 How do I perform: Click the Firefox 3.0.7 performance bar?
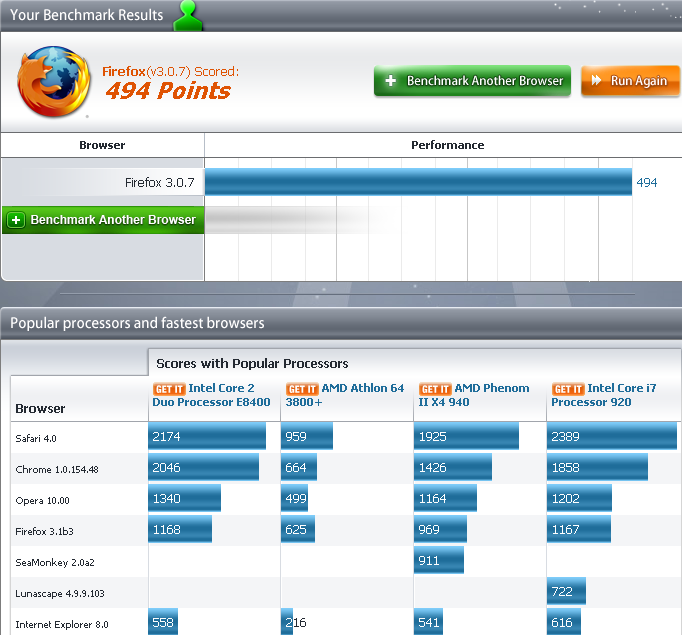(x=418, y=182)
